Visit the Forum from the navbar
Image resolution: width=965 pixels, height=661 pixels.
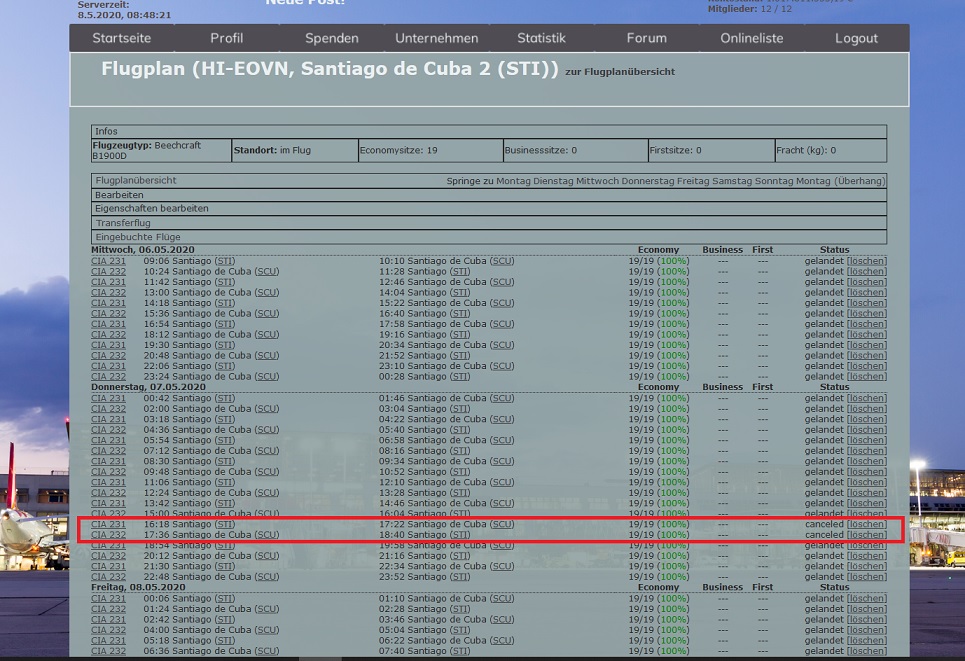coord(646,38)
